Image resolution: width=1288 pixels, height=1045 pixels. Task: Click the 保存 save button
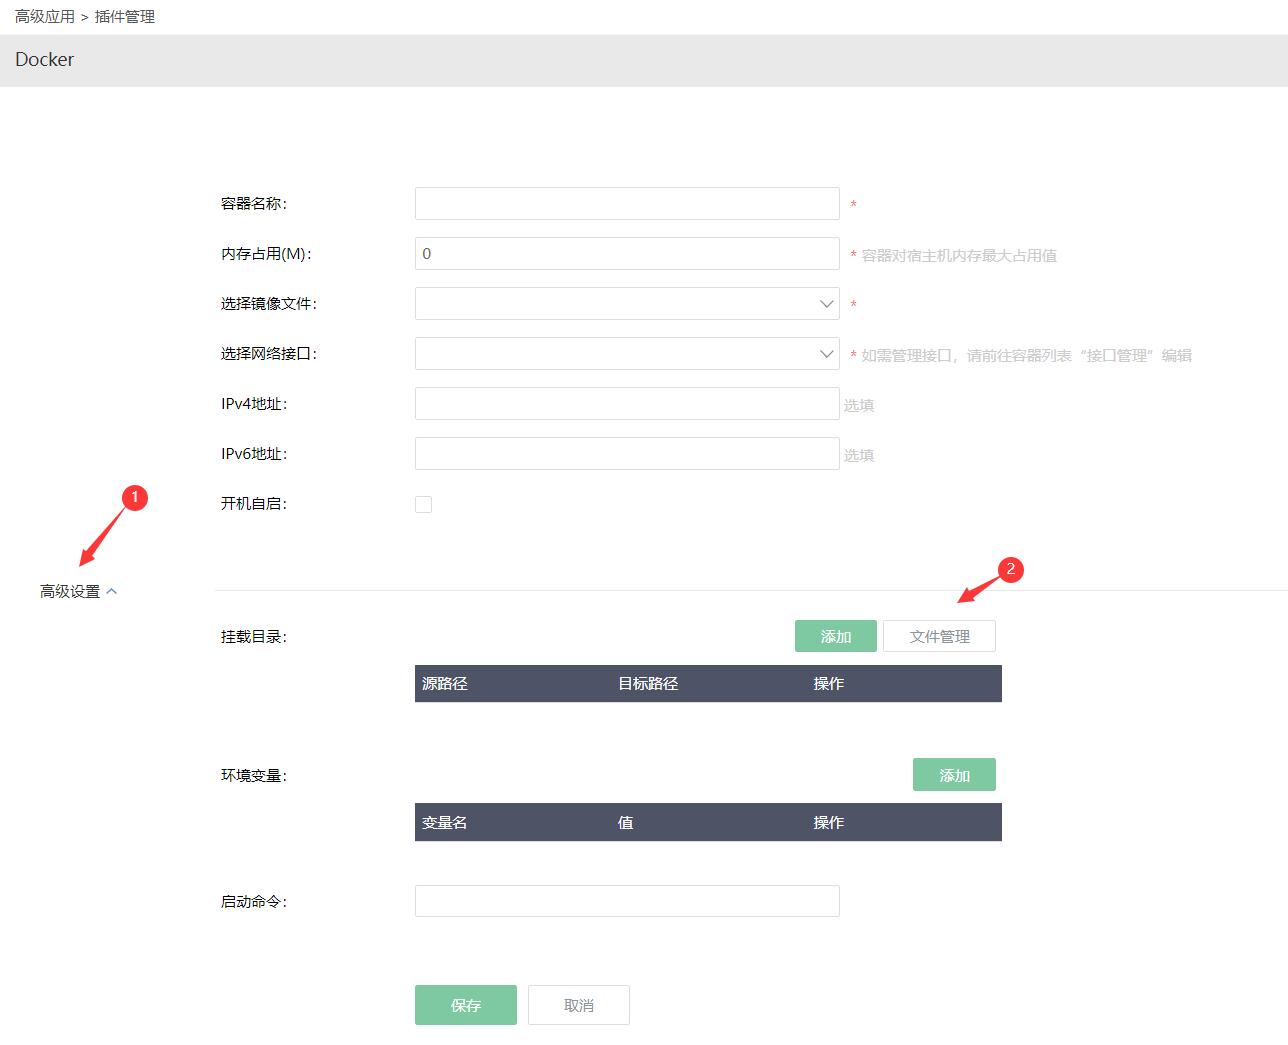[465, 1005]
